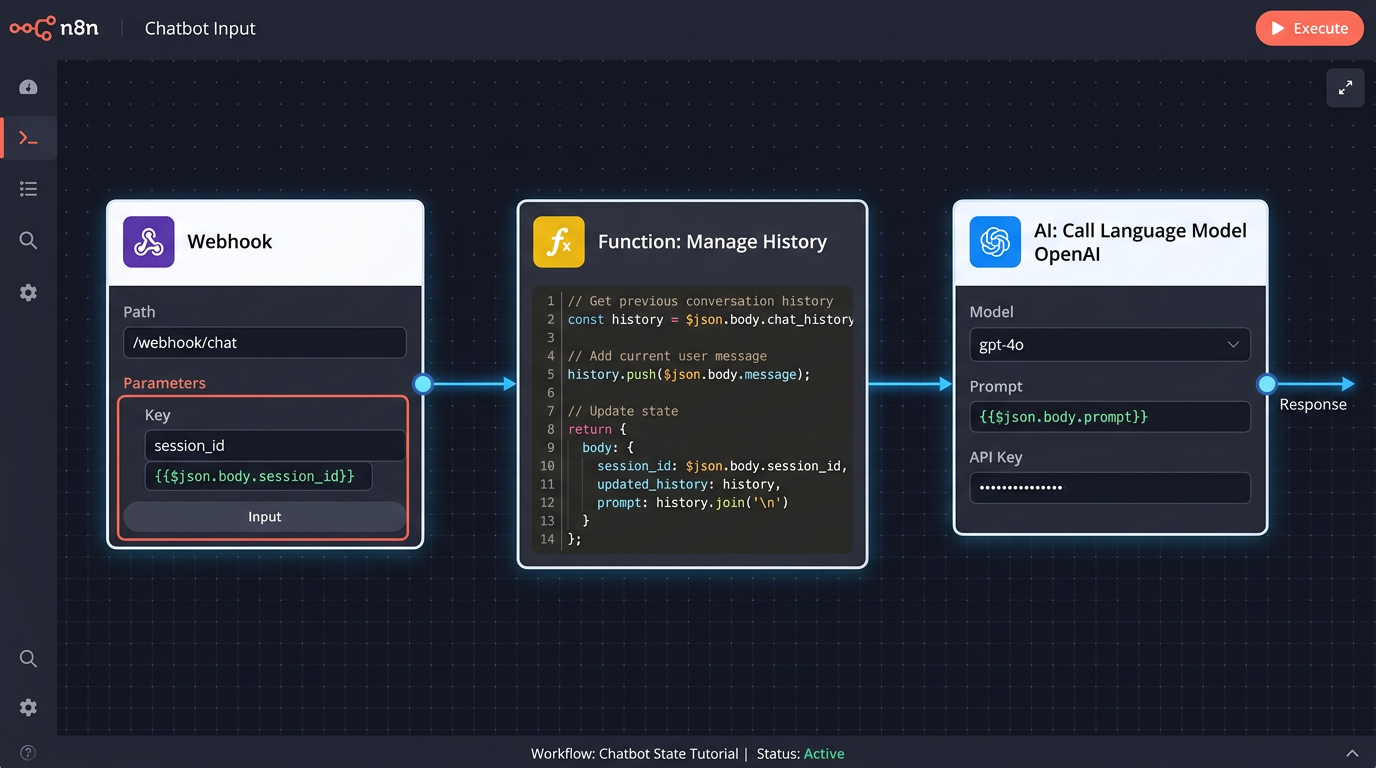
Task: Select the Function: Manage History node title
Action: click(x=712, y=242)
